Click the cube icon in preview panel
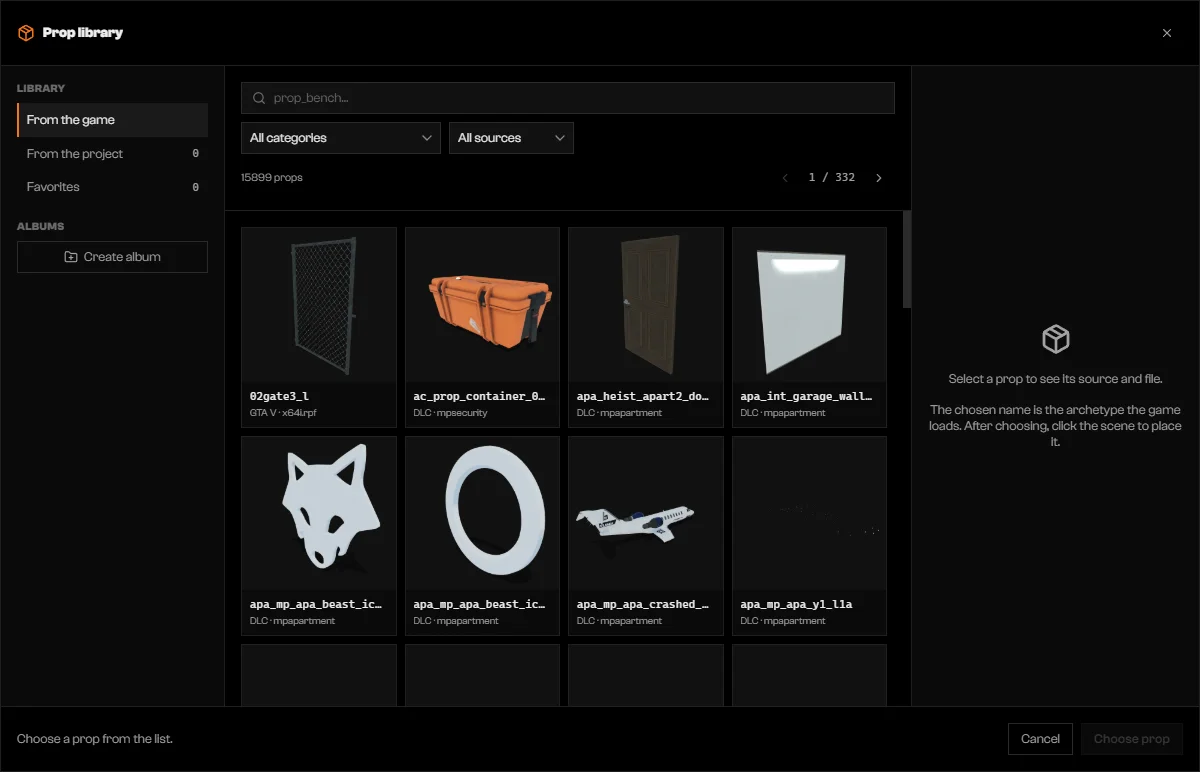 point(1056,339)
